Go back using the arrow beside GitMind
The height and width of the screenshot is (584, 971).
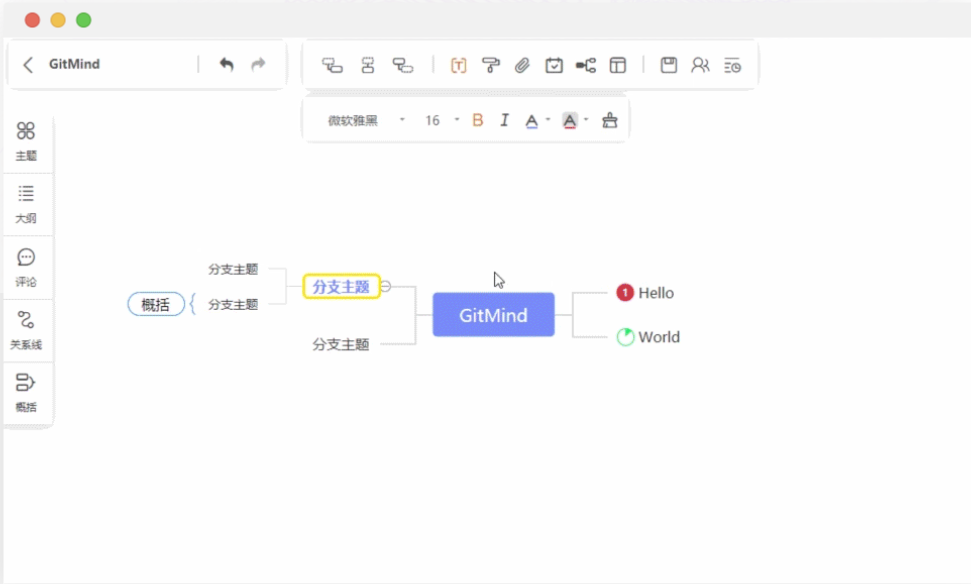(28, 64)
